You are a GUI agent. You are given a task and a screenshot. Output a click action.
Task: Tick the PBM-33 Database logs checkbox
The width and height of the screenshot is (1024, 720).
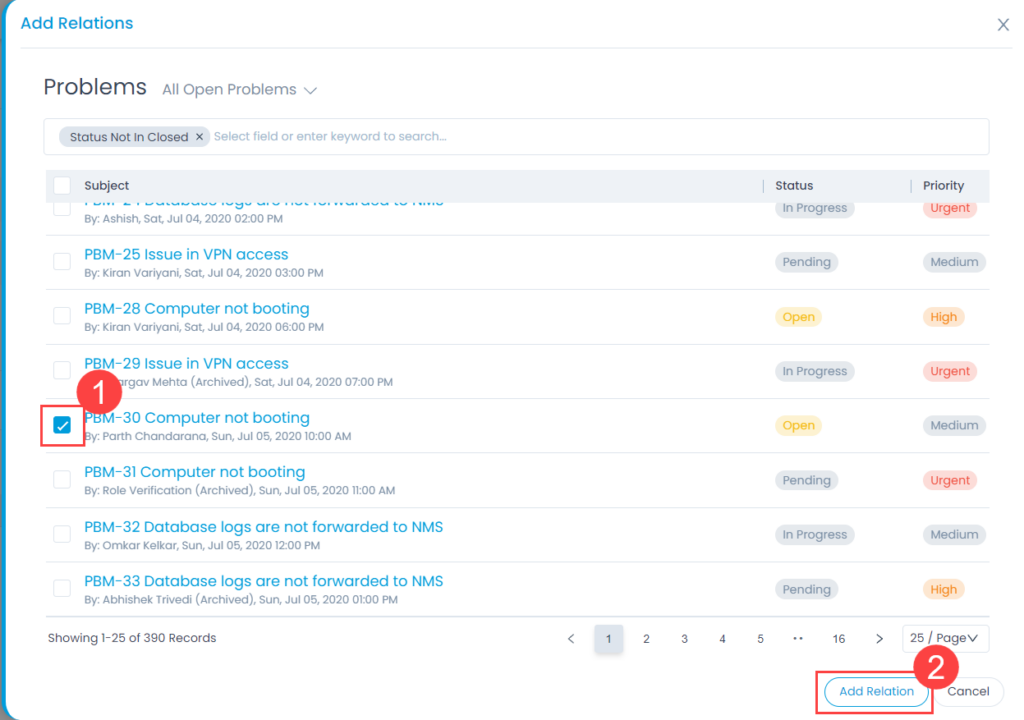point(62,589)
